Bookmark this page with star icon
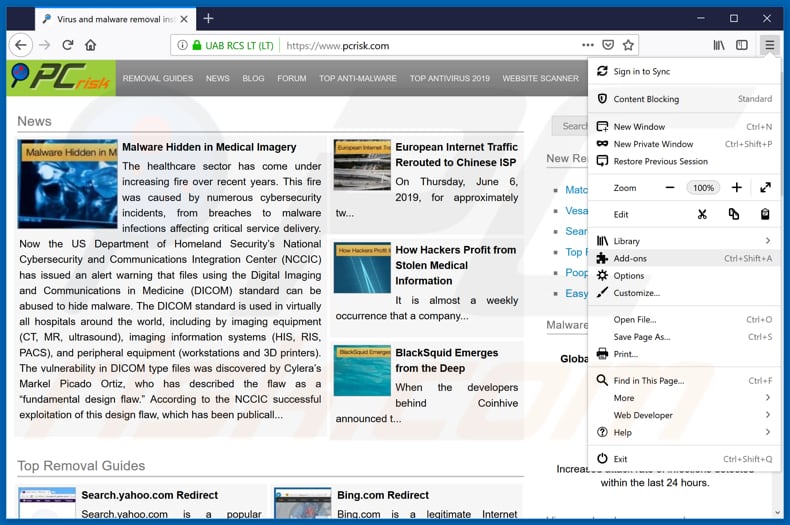This screenshot has width=790, height=525. click(628, 45)
